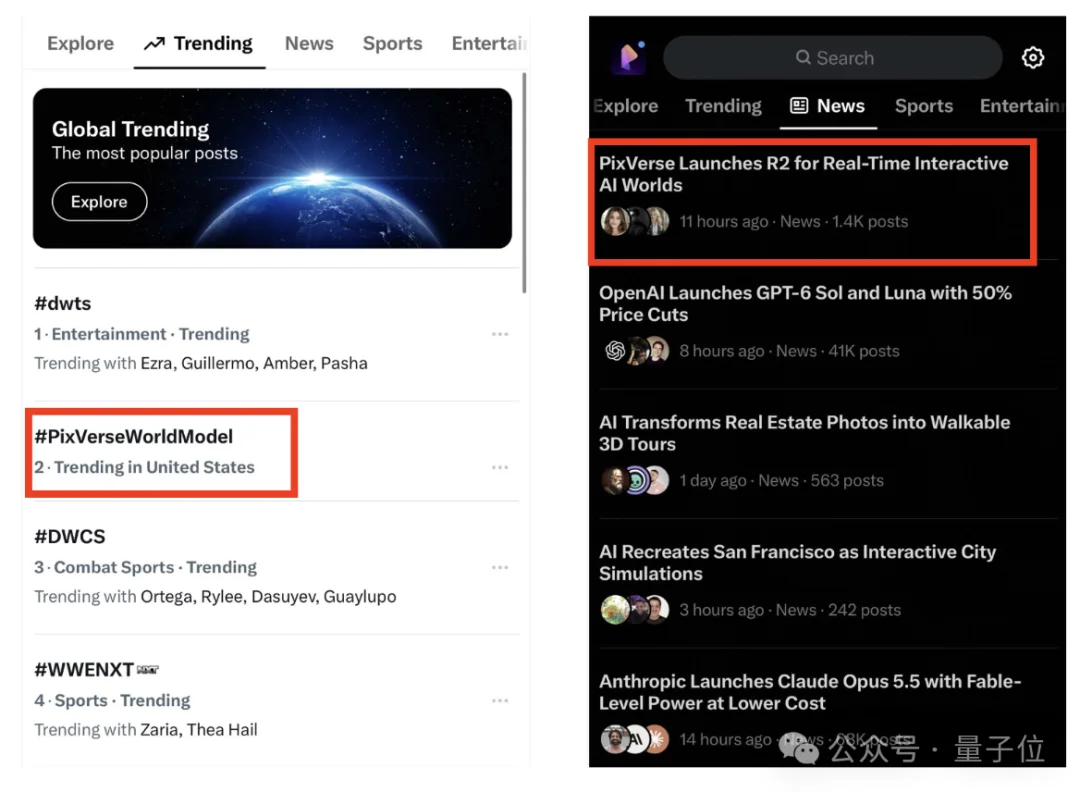Open the Trending tab in dark panel
Viewport: 1080px width, 792px height.
tap(723, 106)
